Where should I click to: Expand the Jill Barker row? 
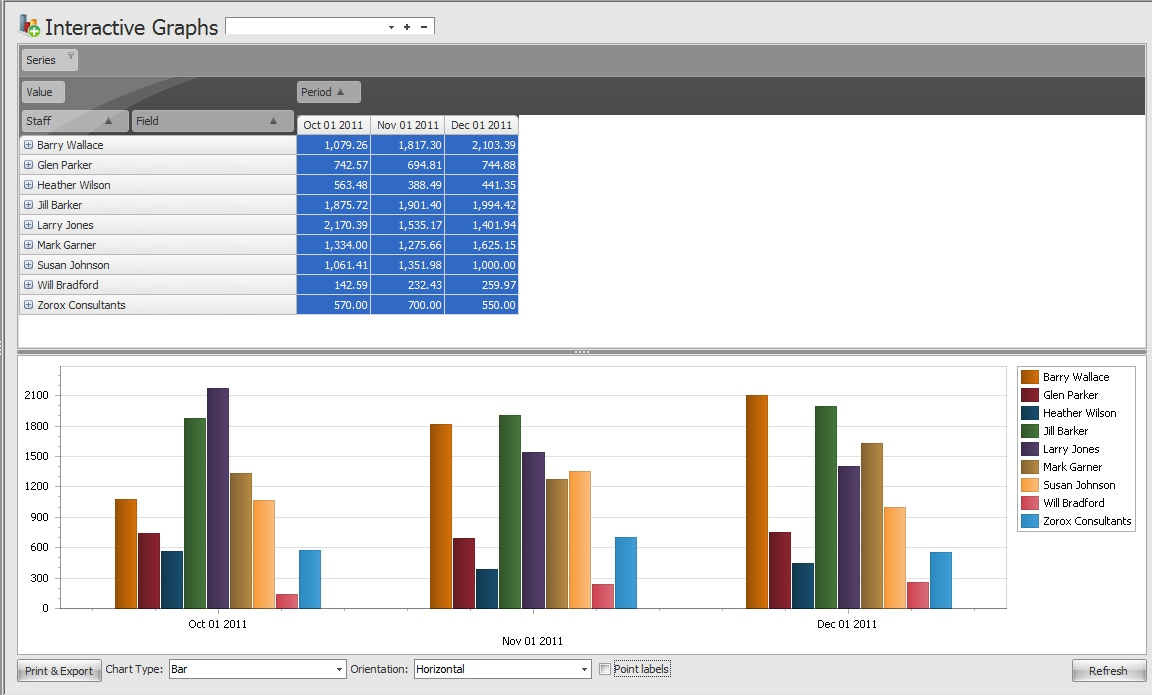click(x=28, y=204)
